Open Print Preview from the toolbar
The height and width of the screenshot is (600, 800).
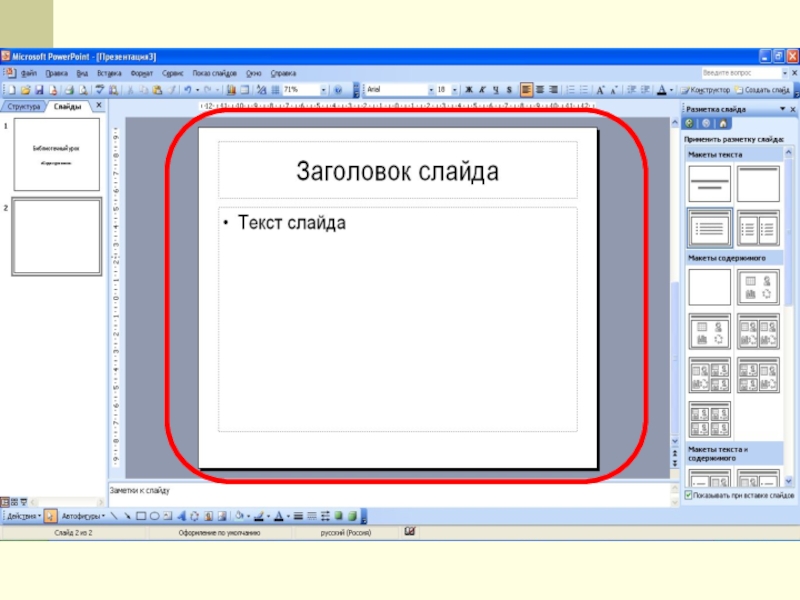tap(83, 90)
